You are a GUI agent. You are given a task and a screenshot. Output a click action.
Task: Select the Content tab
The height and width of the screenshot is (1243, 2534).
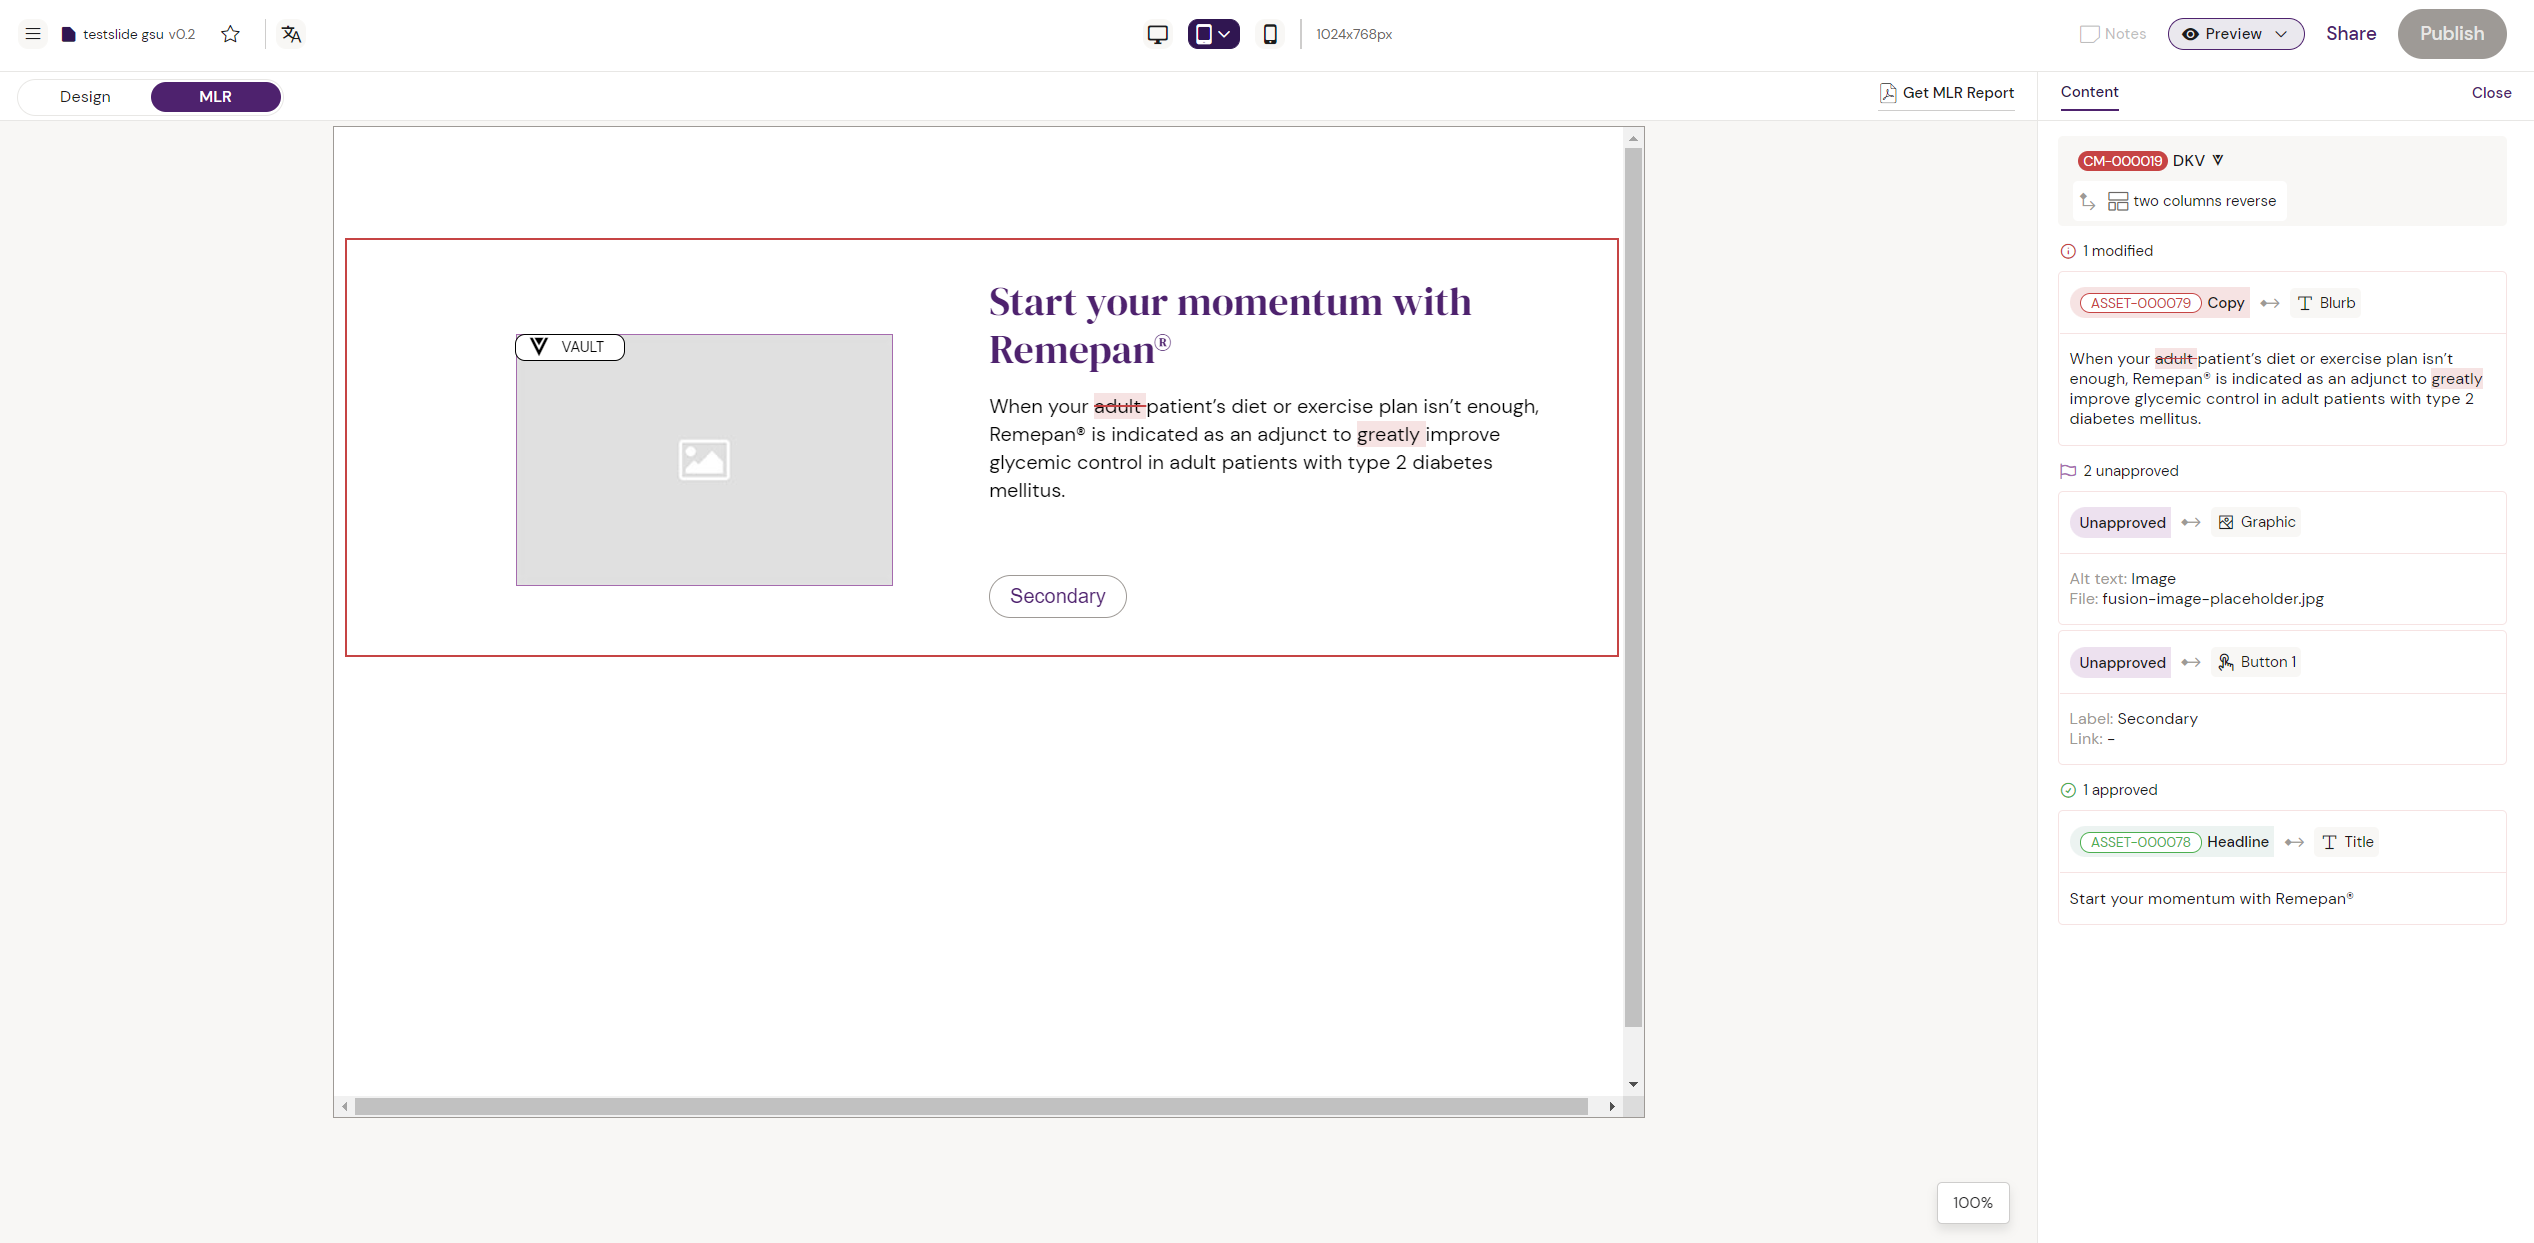2089,92
